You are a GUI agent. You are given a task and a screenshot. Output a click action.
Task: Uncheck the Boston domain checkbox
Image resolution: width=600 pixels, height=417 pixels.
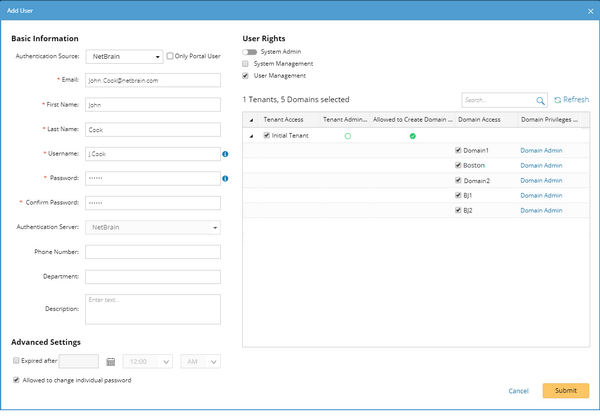click(x=458, y=165)
